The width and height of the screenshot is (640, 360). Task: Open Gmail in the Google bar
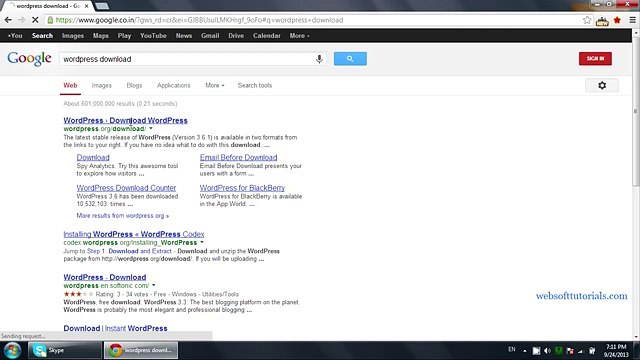[x=210, y=36]
